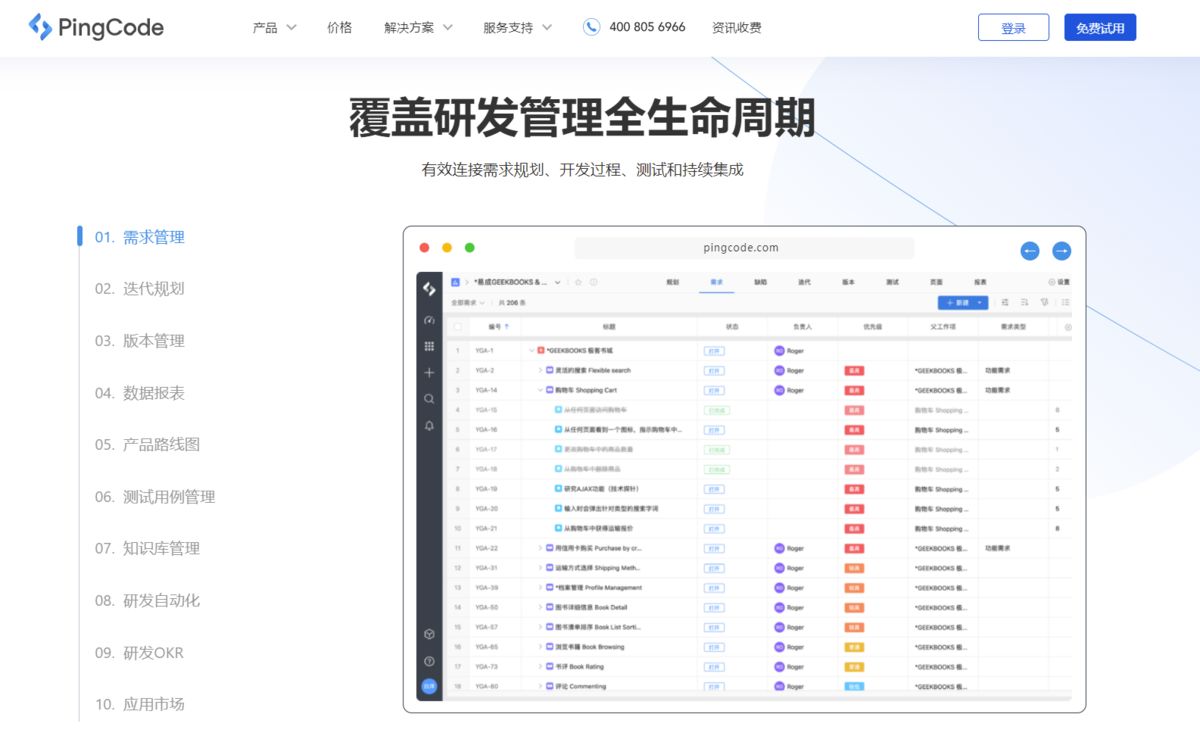
Task: Click the 登录 button
Action: (1013, 28)
